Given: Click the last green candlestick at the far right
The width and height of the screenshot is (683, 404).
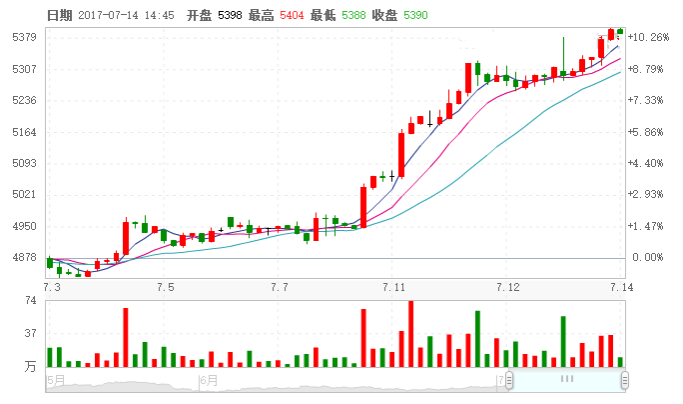Looking at the screenshot, I should click(x=620, y=31).
